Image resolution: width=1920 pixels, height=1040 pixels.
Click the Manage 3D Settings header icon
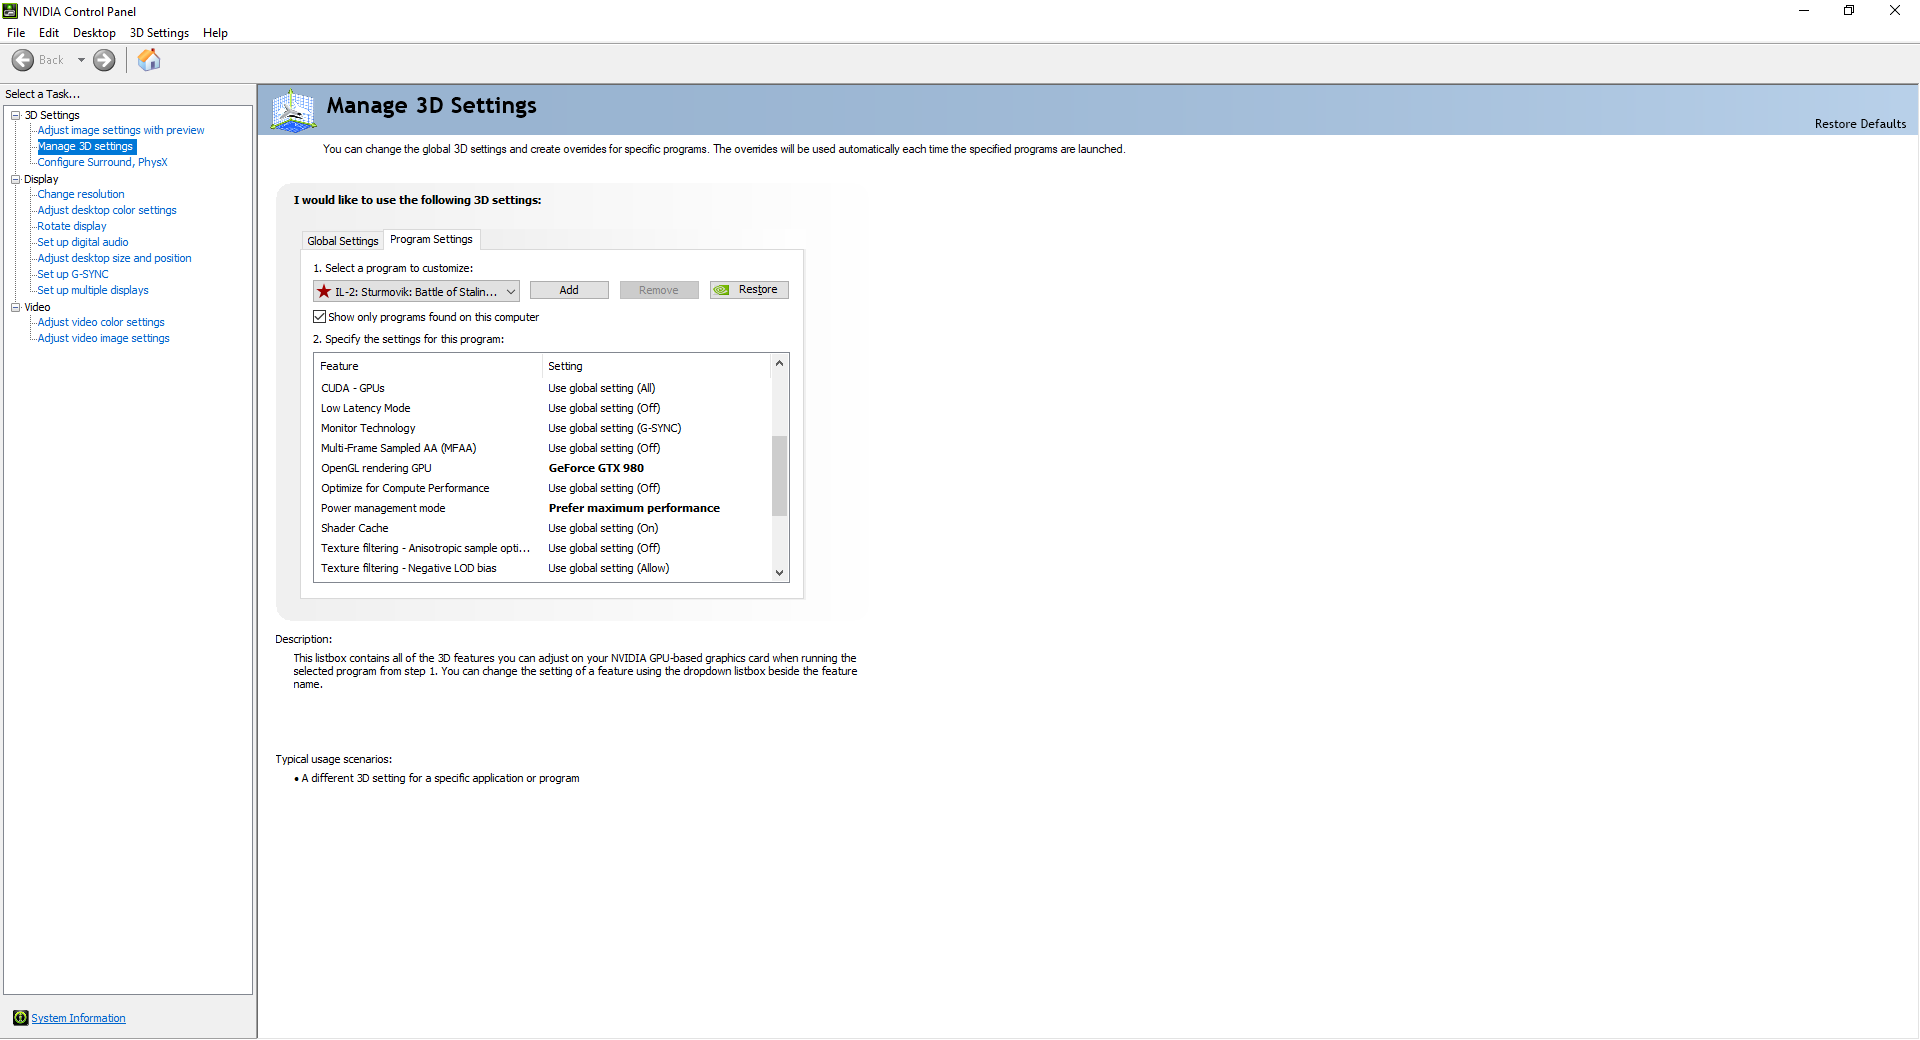tap(294, 110)
